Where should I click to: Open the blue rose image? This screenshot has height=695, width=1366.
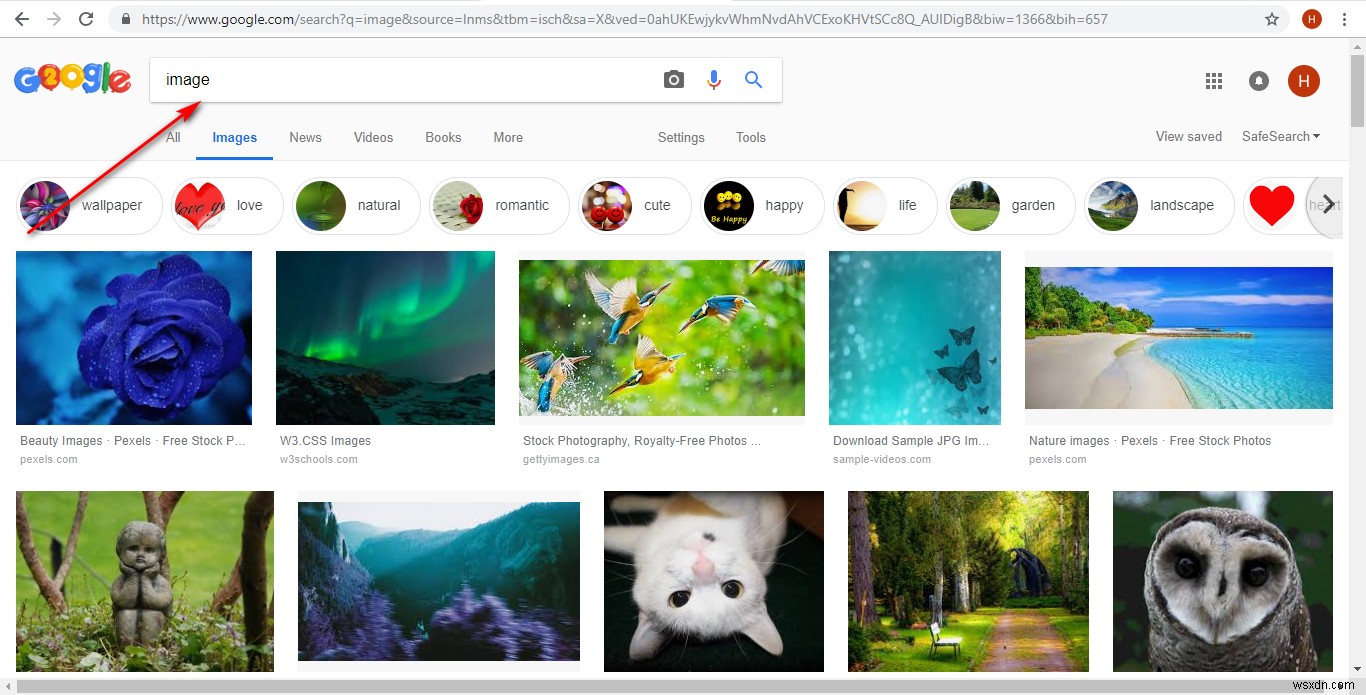pyautogui.click(x=134, y=338)
